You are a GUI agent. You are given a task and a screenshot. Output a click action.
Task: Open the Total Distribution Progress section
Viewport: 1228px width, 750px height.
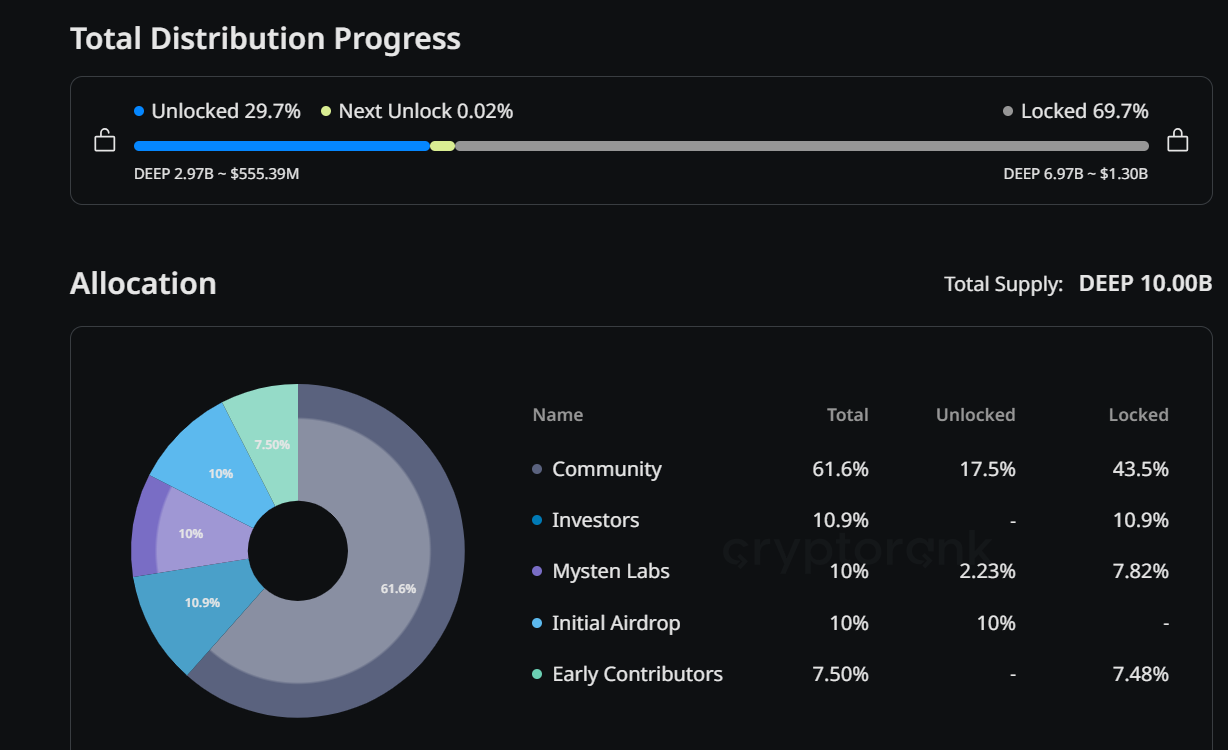click(x=265, y=38)
